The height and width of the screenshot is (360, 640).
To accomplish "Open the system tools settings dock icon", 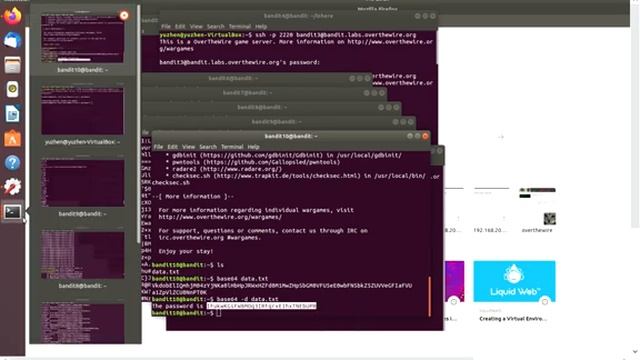I will click(x=12, y=187).
